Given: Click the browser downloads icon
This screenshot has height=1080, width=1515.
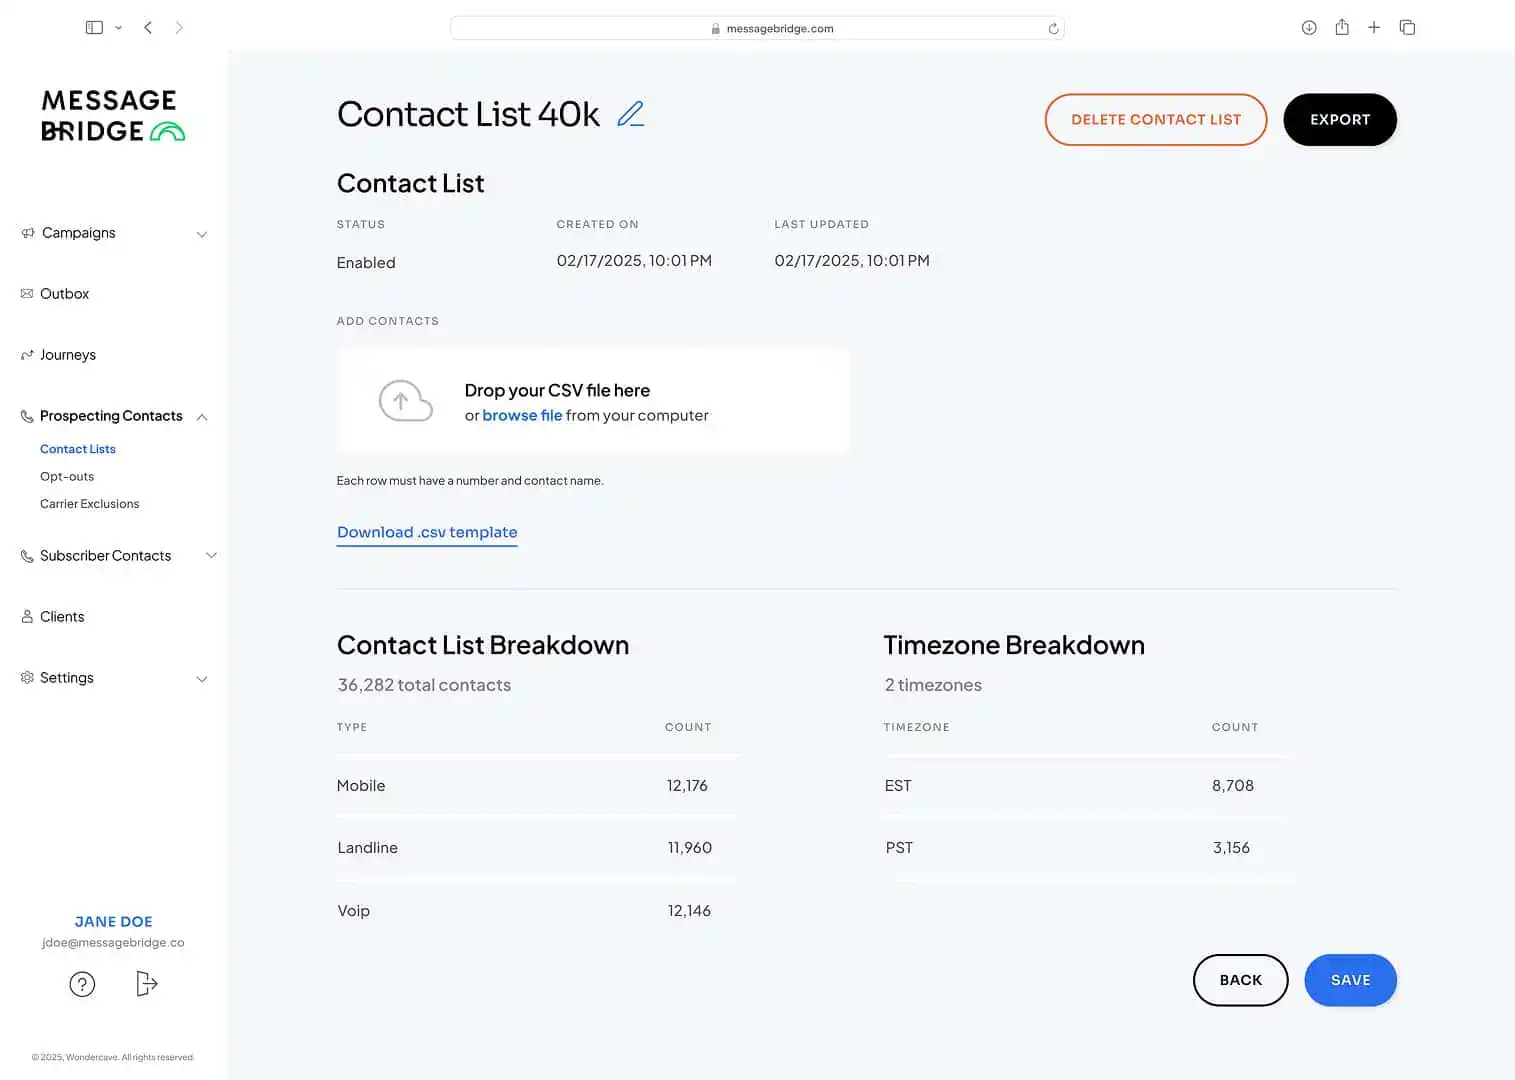Looking at the screenshot, I should click(x=1309, y=28).
